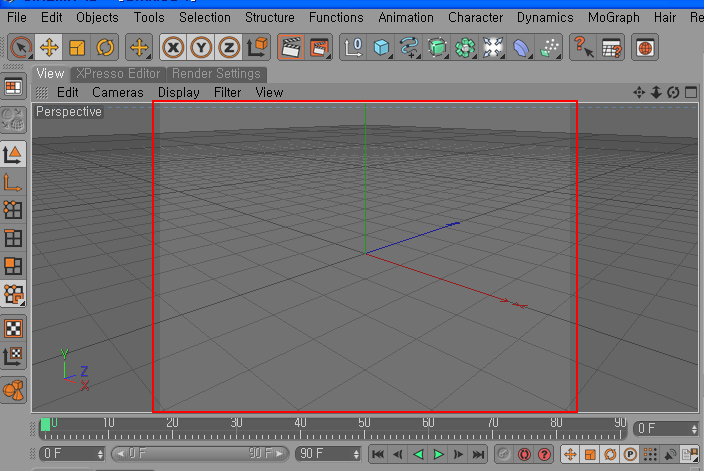This screenshot has height=471, width=704.
Task: Play the animation backwards
Action: 418,454
